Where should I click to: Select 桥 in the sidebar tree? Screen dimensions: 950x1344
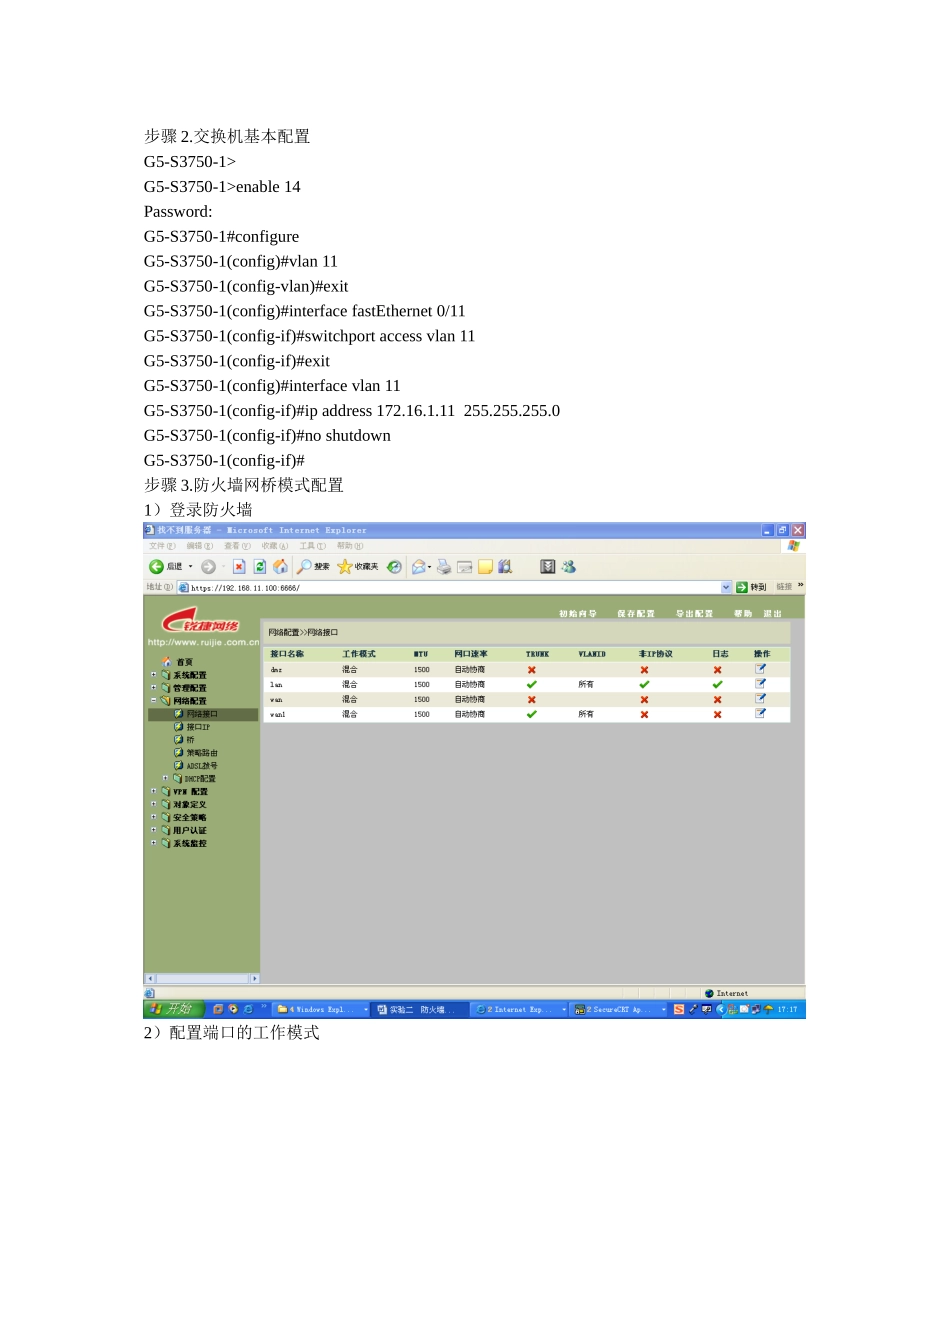(190, 740)
